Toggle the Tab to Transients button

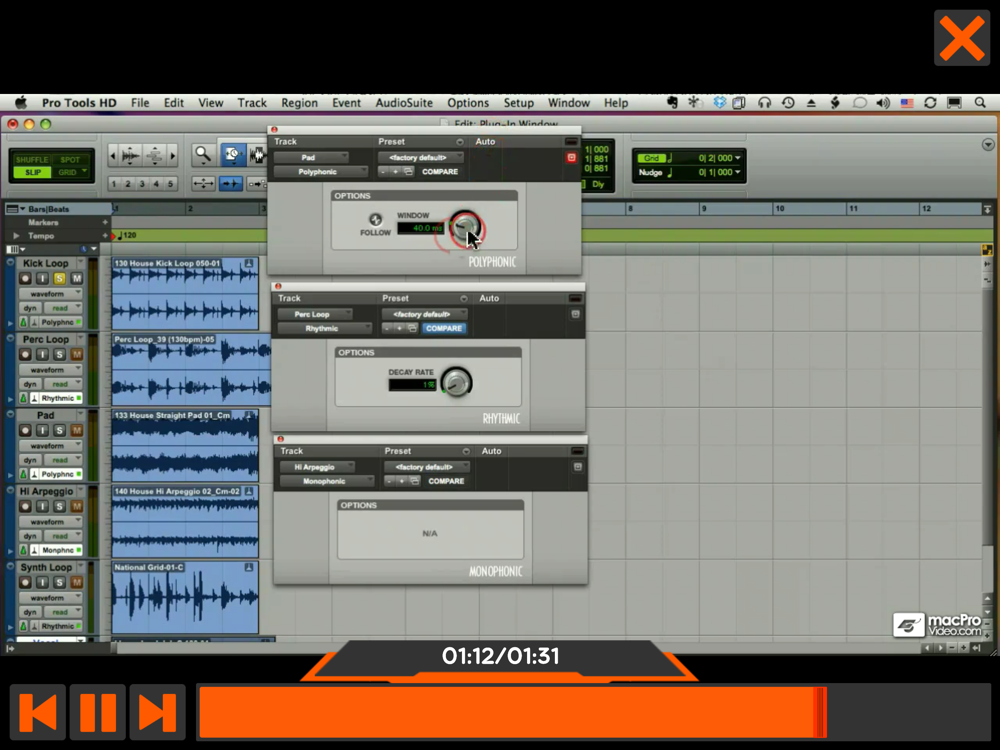click(x=230, y=184)
